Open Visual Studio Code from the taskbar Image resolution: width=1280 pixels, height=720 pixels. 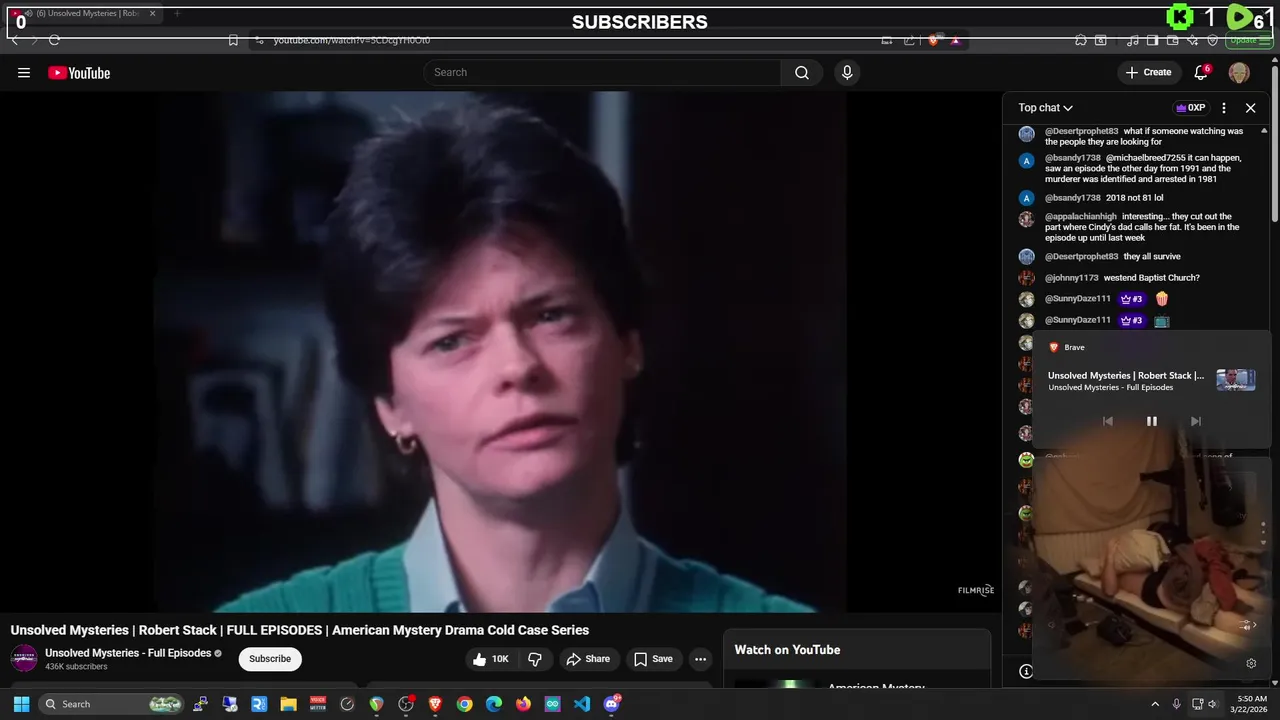(582, 704)
